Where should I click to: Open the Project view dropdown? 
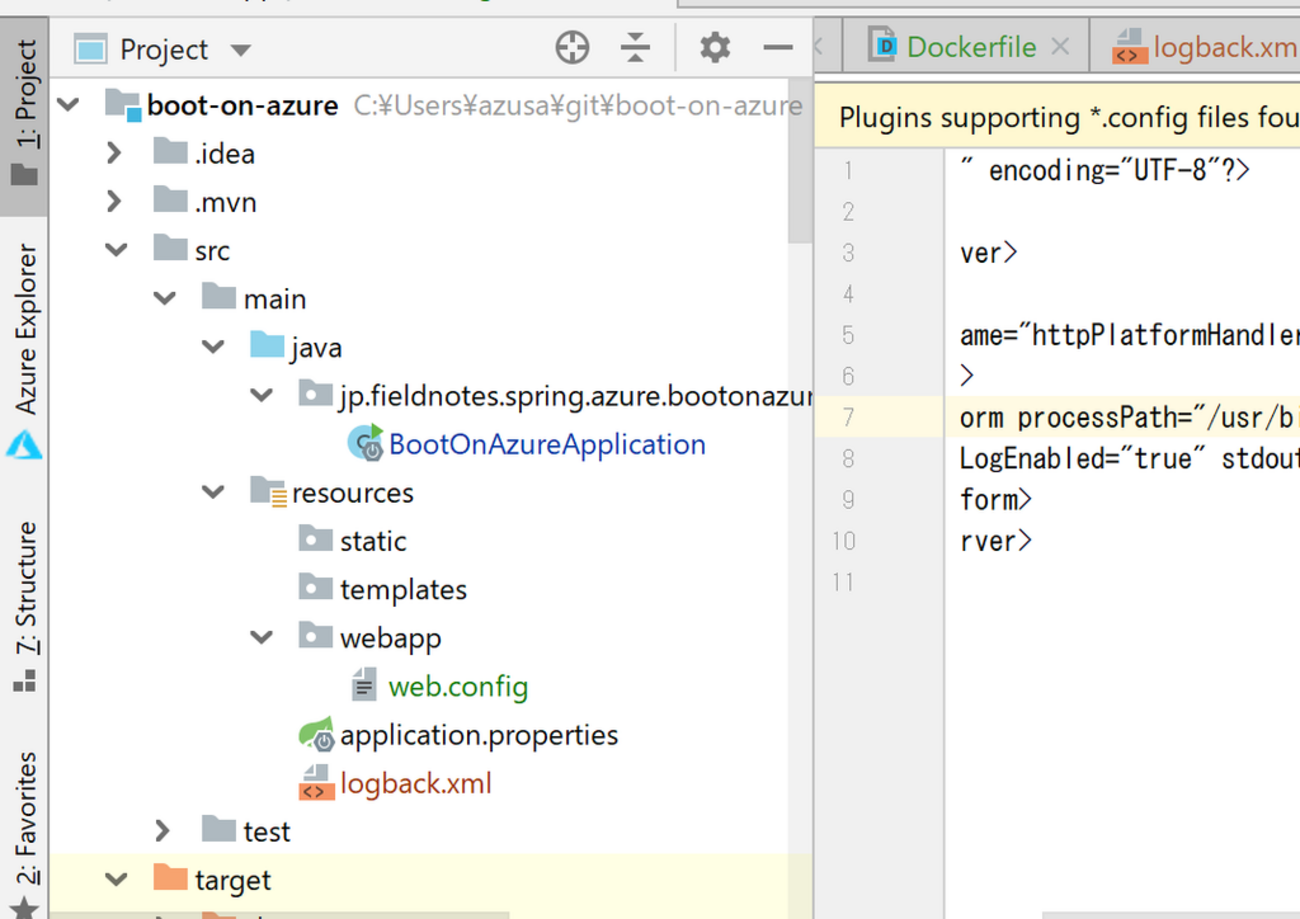point(240,50)
